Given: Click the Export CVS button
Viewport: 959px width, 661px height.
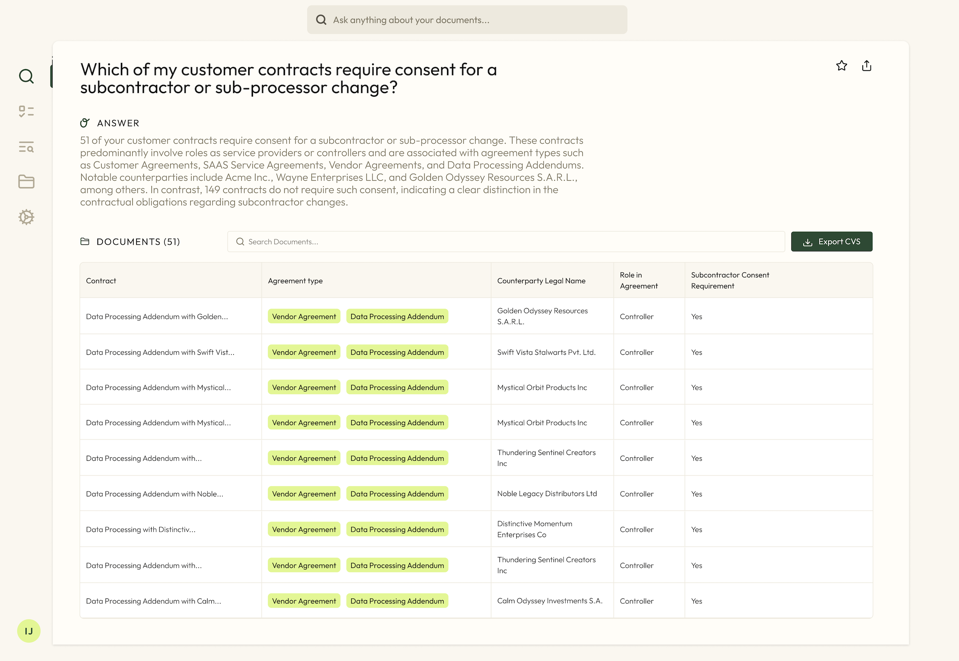Looking at the screenshot, I should [831, 242].
